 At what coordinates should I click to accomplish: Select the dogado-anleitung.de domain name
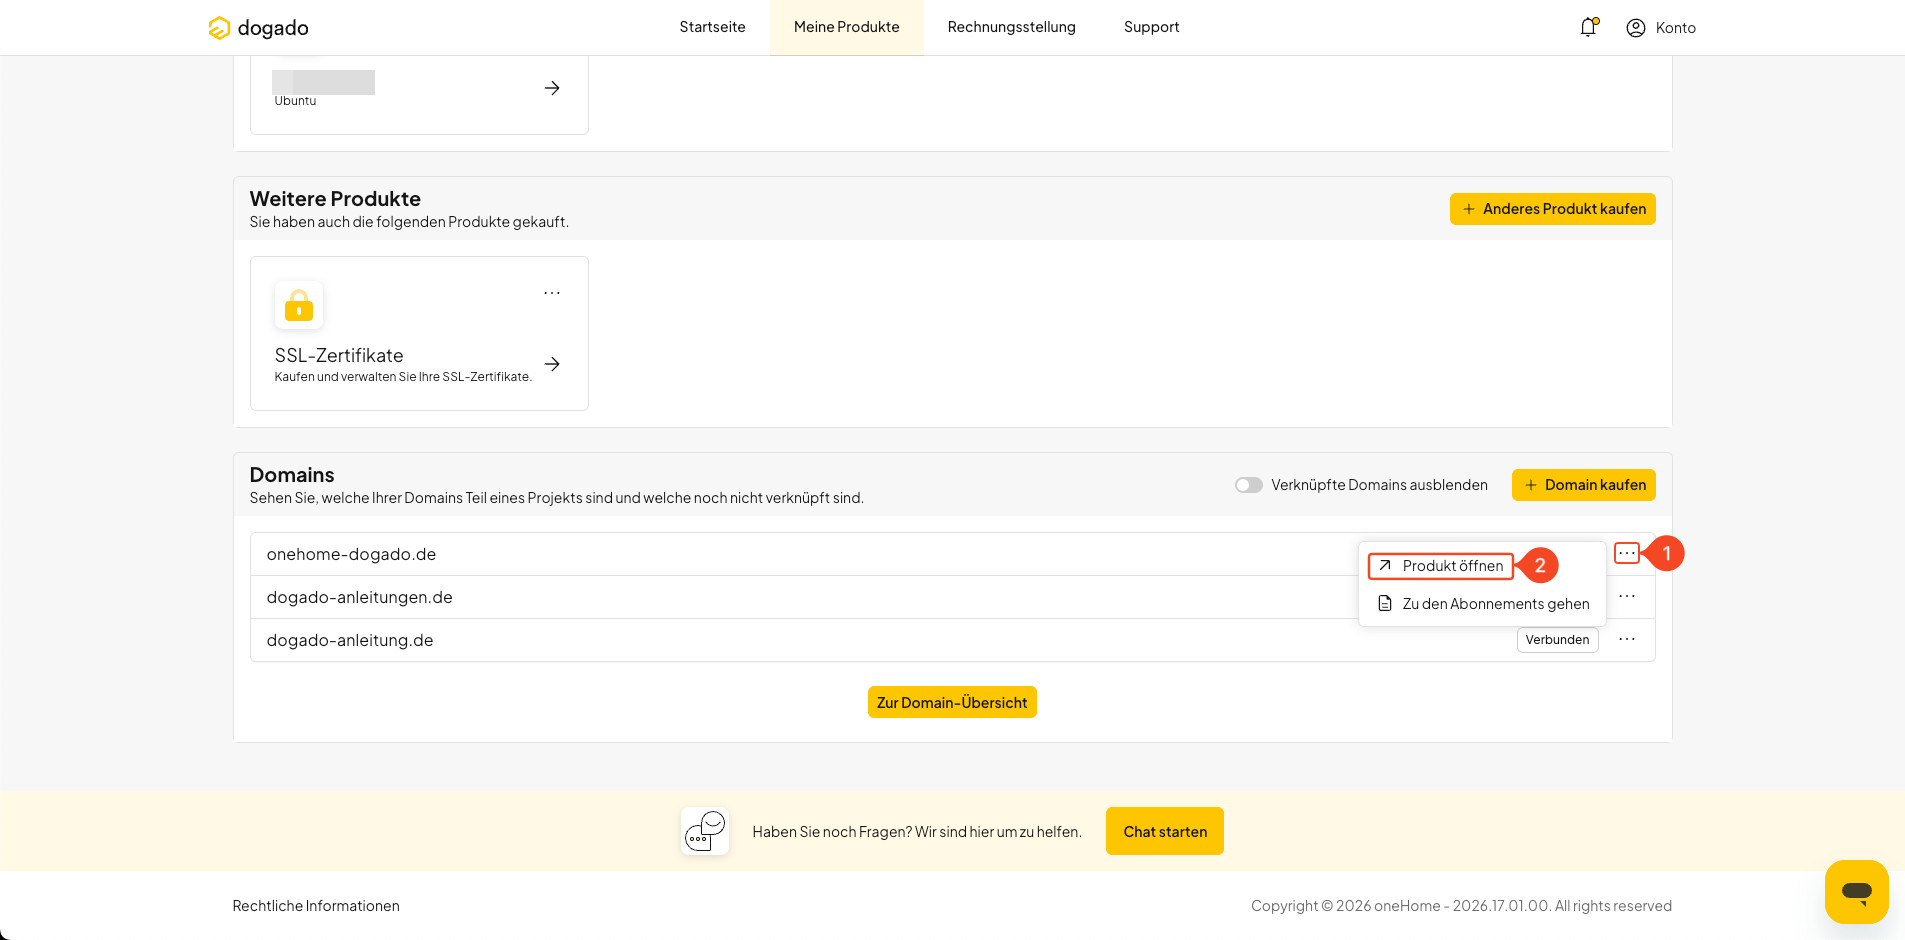[350, 640]
